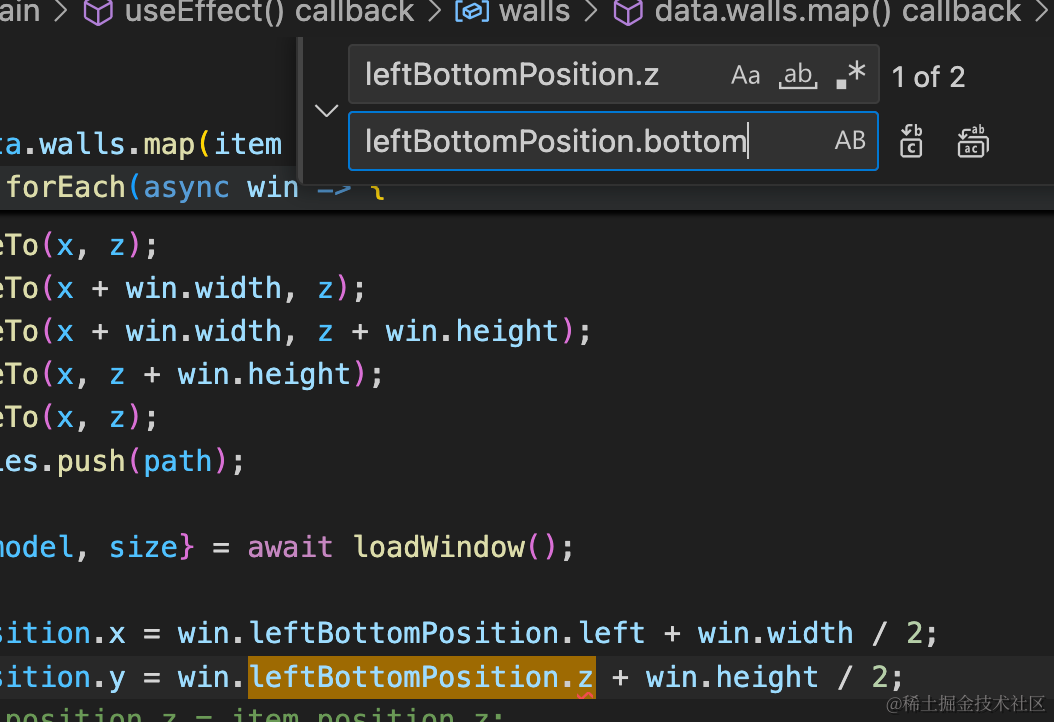Click the '1 of 2' match counter
This screenshot has height=722, width=1054.
coord(928,77)
